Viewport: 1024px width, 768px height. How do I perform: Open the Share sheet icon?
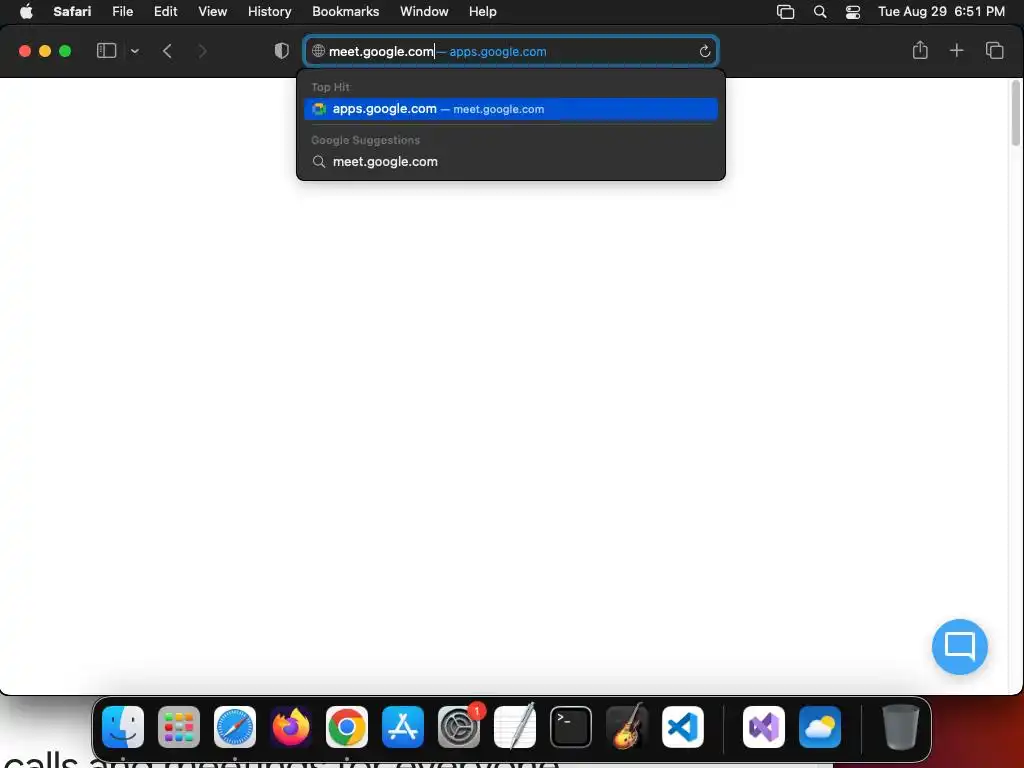coord(920,50)
